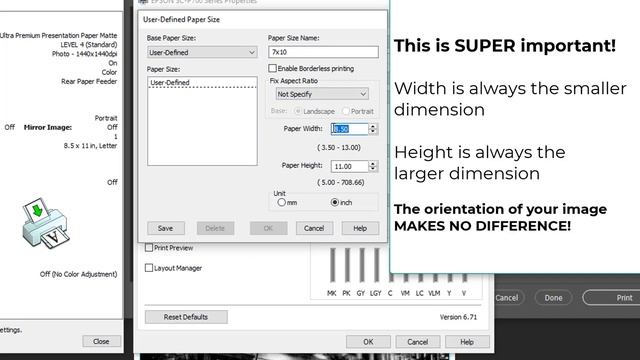This screenshot has width=640, height=360.
Task: Click width range text (3.50 - 13.00)
Action: (x=339, y=147)
